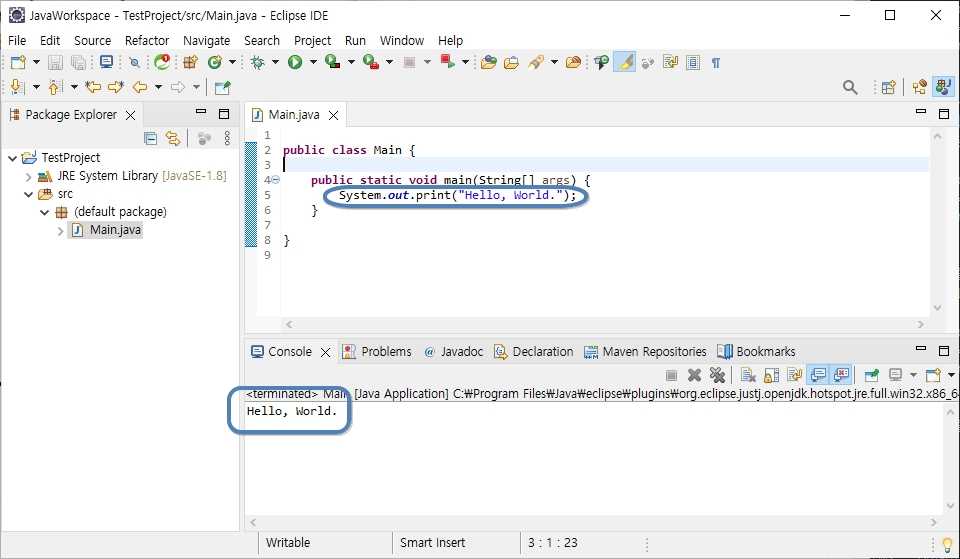Toggle Show Console When Standard Error Changes

(842, 373)
